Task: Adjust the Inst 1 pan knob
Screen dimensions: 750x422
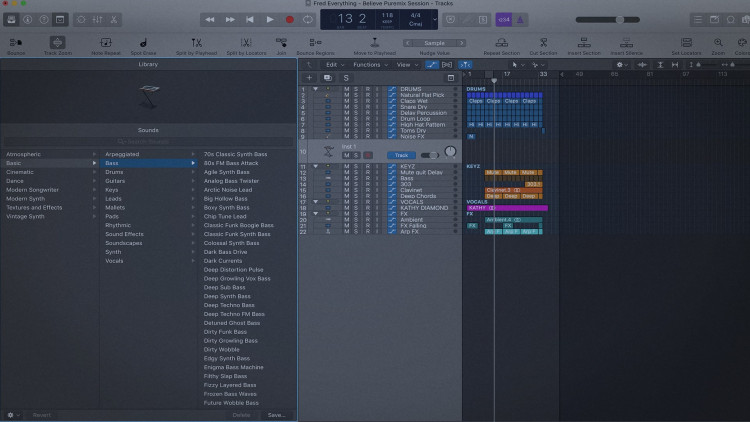Action: click(x=450, y=152)
